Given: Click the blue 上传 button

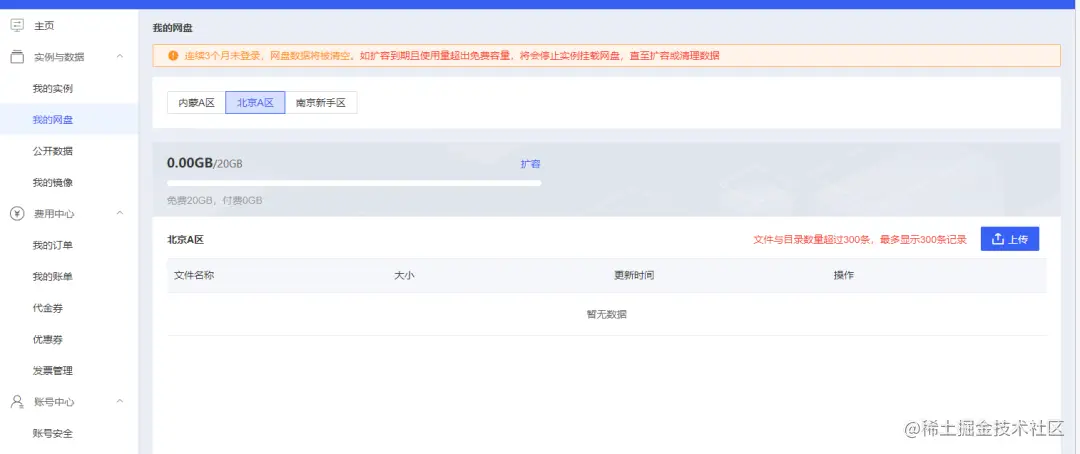Looking at the screenshot, I should [x=1010, y=239].
